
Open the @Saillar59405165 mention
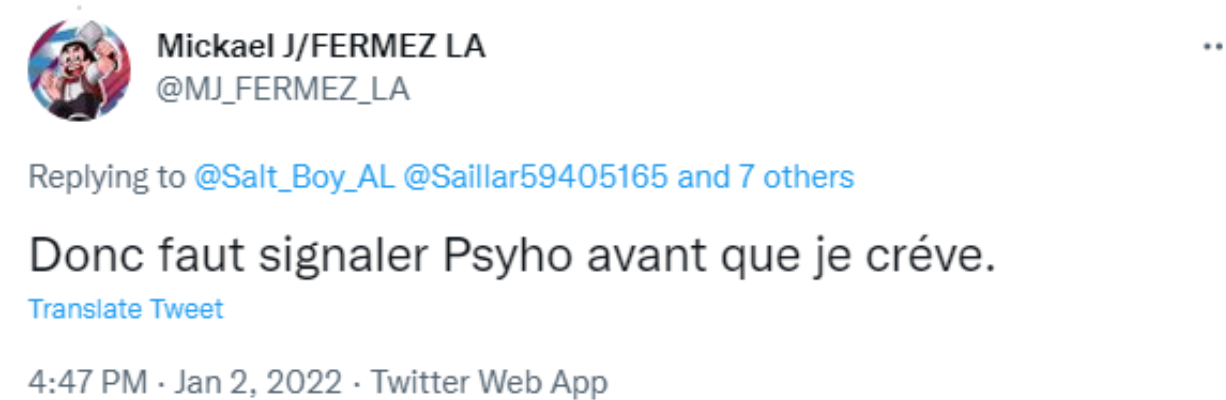point(535,178)
